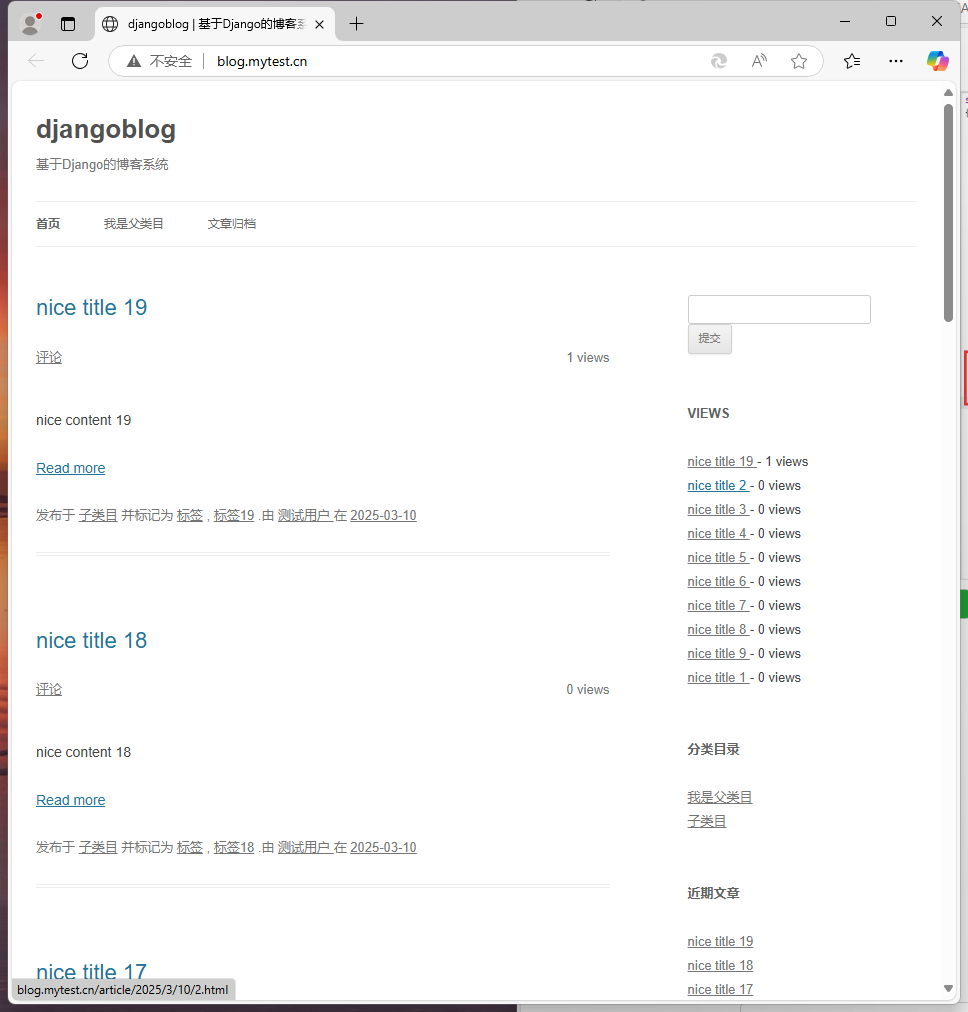
Task: Click the djangoblog site title
Action: (106, 129)
